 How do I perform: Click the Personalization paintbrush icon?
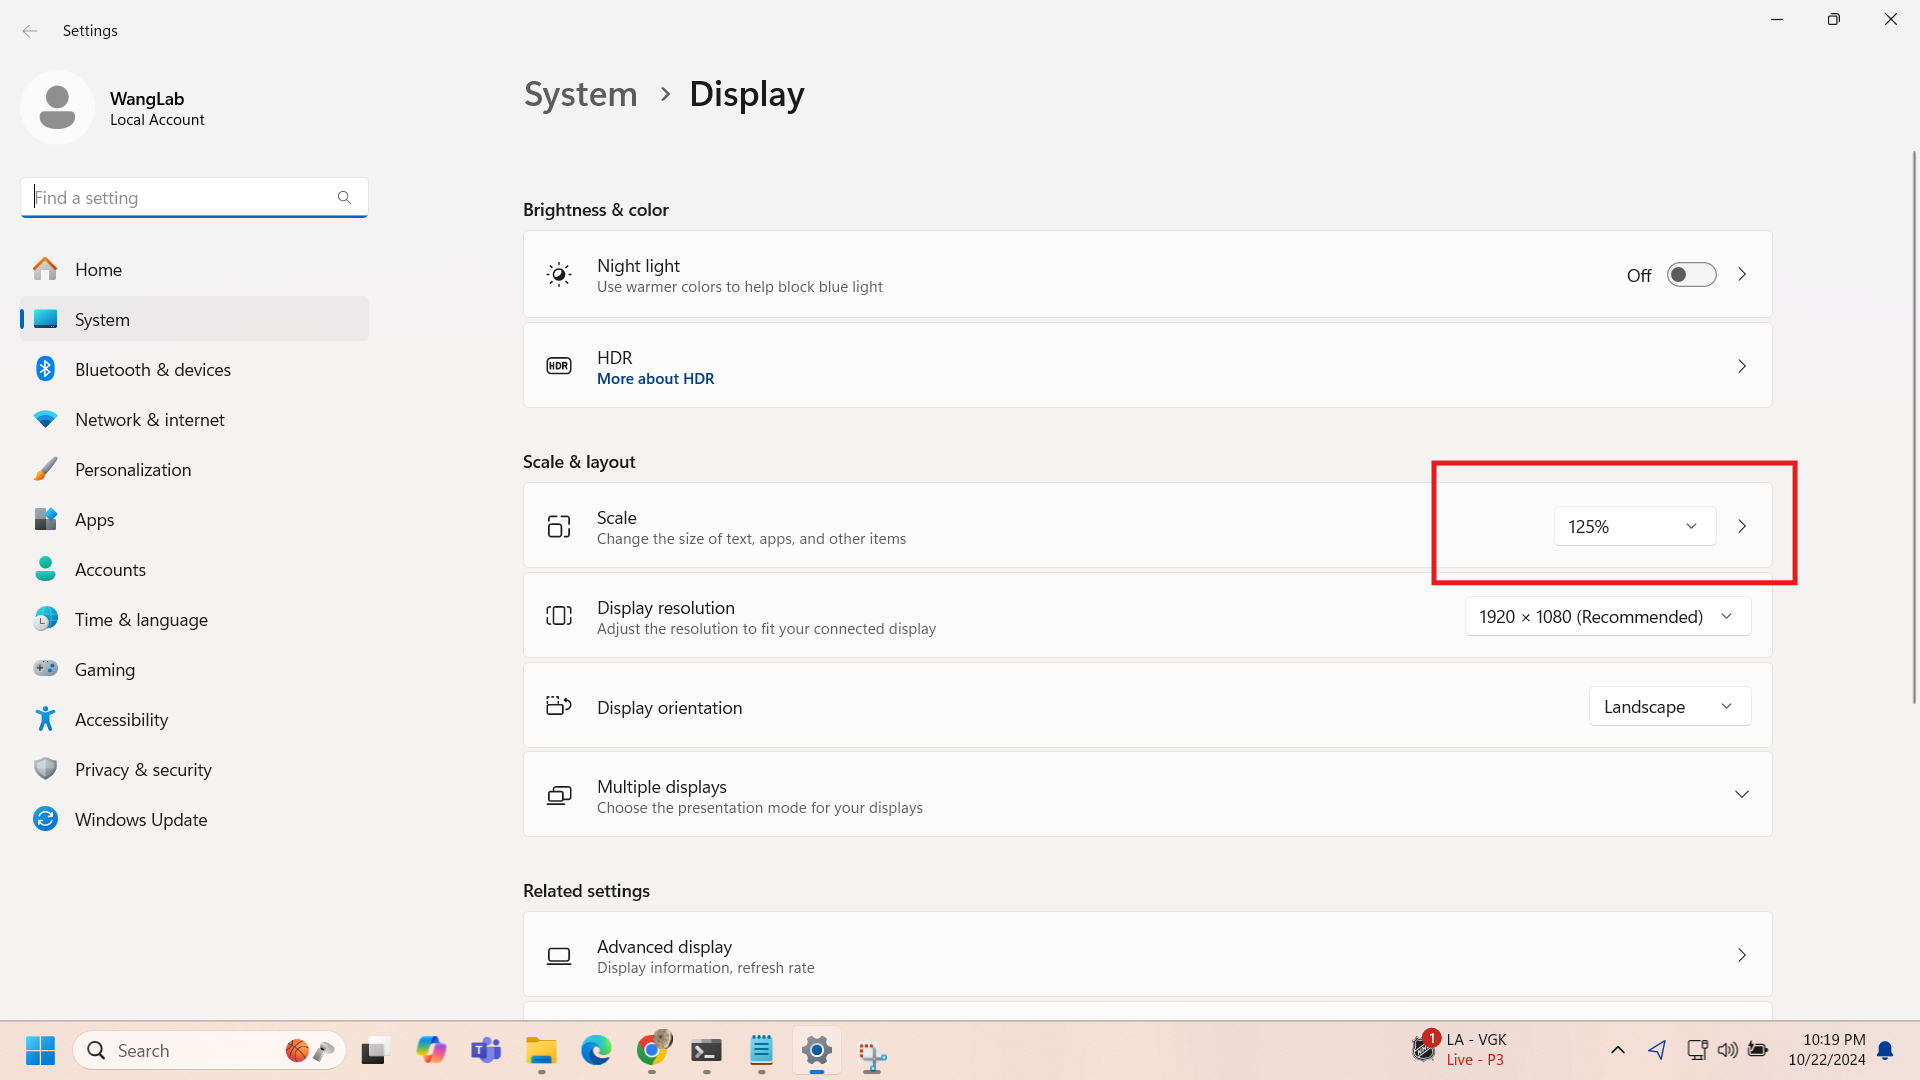coord(45,469)
